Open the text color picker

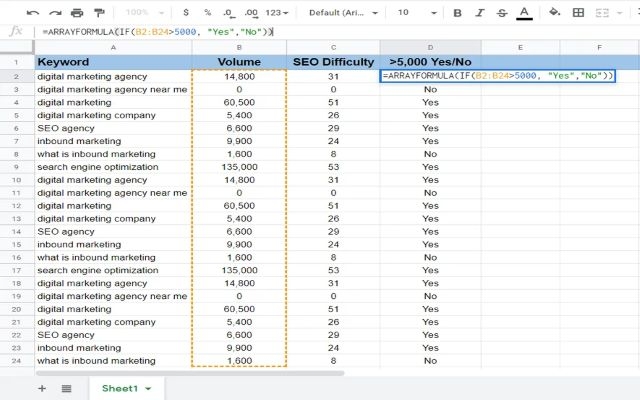[x=523, y=13]
